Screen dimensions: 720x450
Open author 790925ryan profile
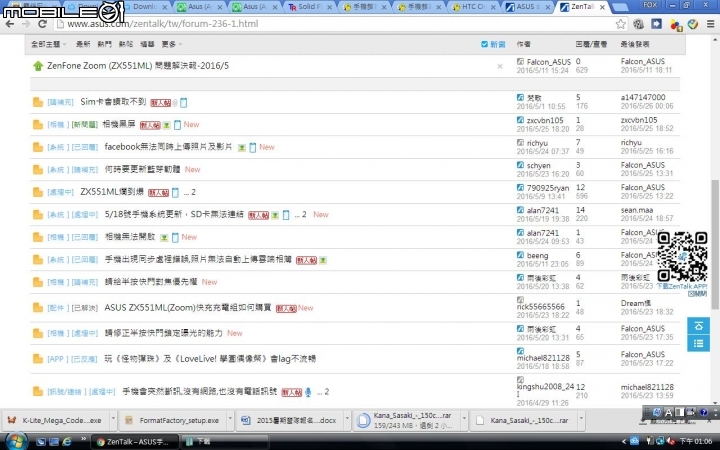[x=548, y=188]
